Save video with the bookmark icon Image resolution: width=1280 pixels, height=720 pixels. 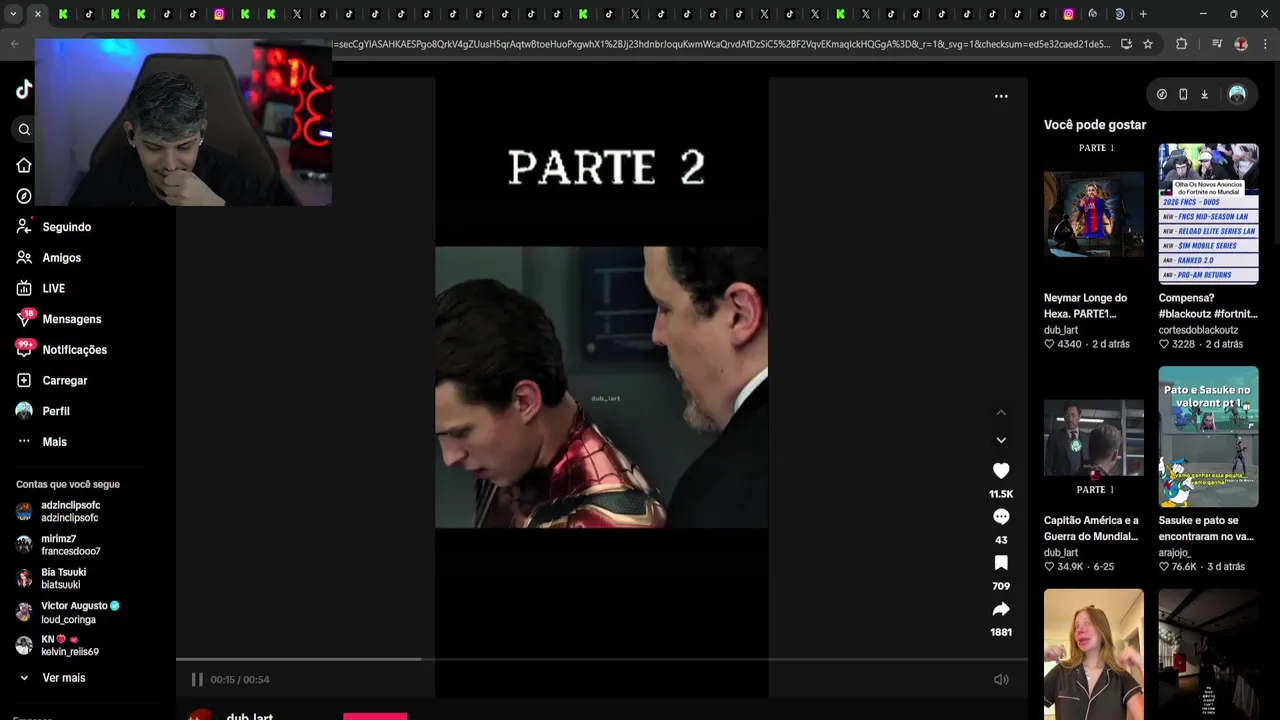(1001, 563)
